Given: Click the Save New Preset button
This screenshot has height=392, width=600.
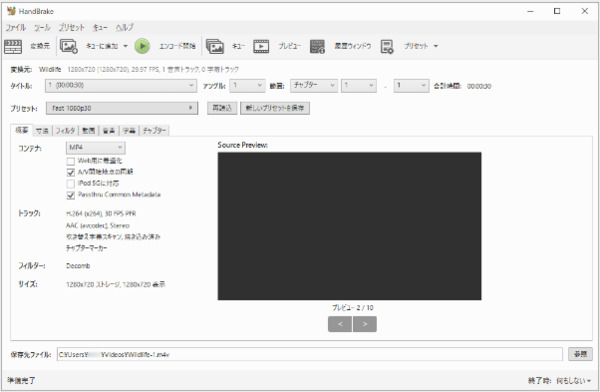Looking at the screenshot, I should (275, 108).
